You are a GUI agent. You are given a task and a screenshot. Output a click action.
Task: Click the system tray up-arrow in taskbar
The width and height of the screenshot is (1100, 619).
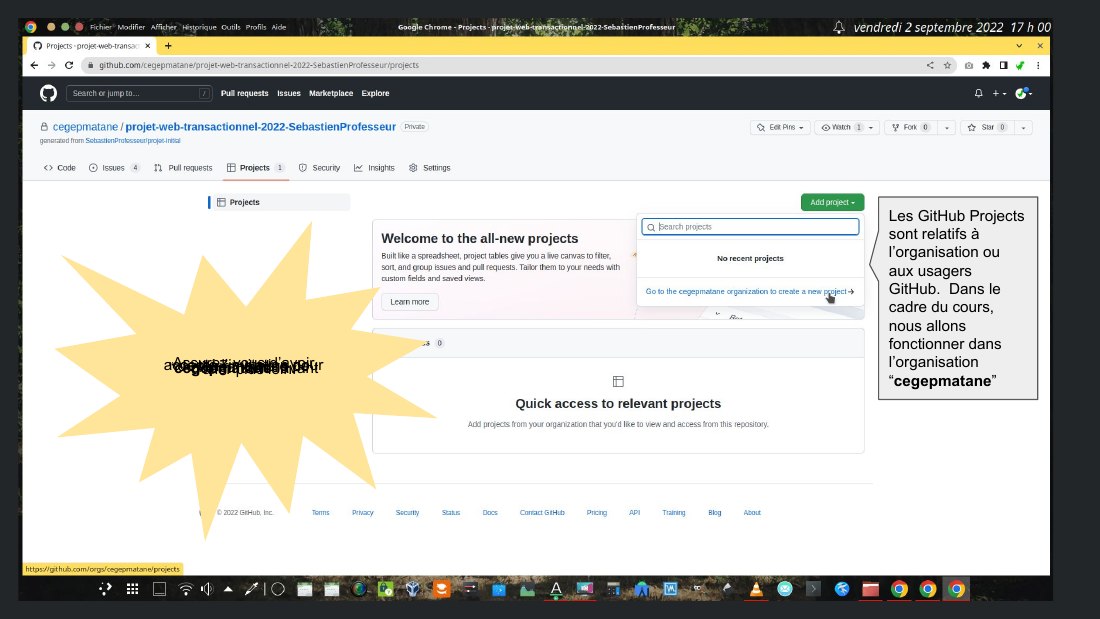[x=228, y=589]
